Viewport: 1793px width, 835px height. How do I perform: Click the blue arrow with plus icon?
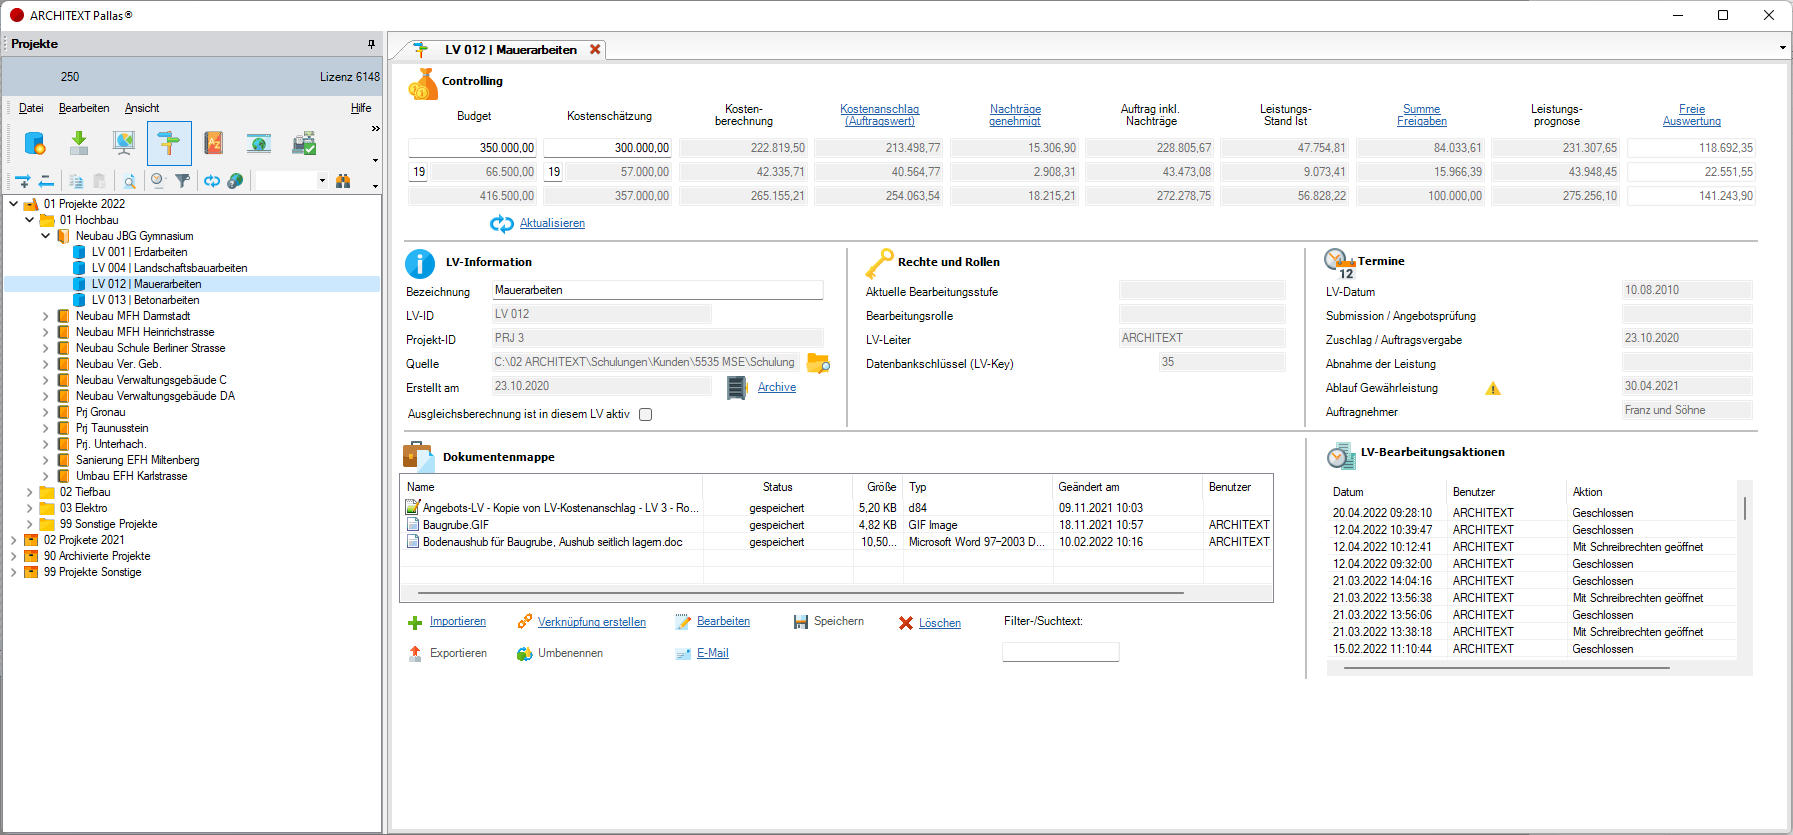[x=22, y=181]
